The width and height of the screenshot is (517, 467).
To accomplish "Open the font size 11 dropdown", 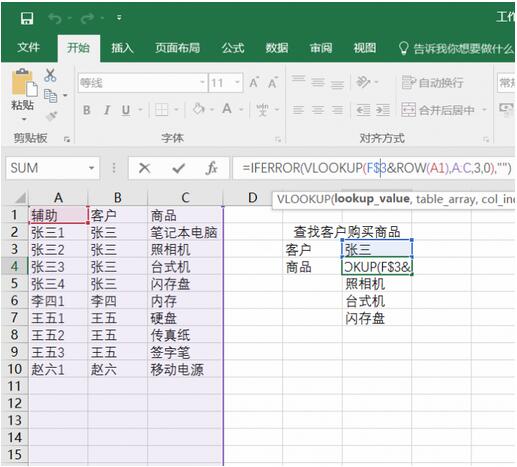I will coord(237,82).
